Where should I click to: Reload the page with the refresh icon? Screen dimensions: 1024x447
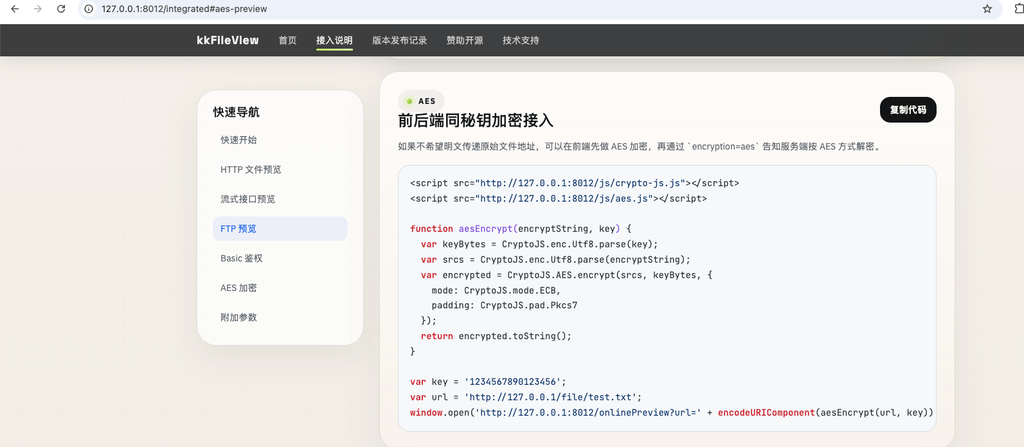61,9
